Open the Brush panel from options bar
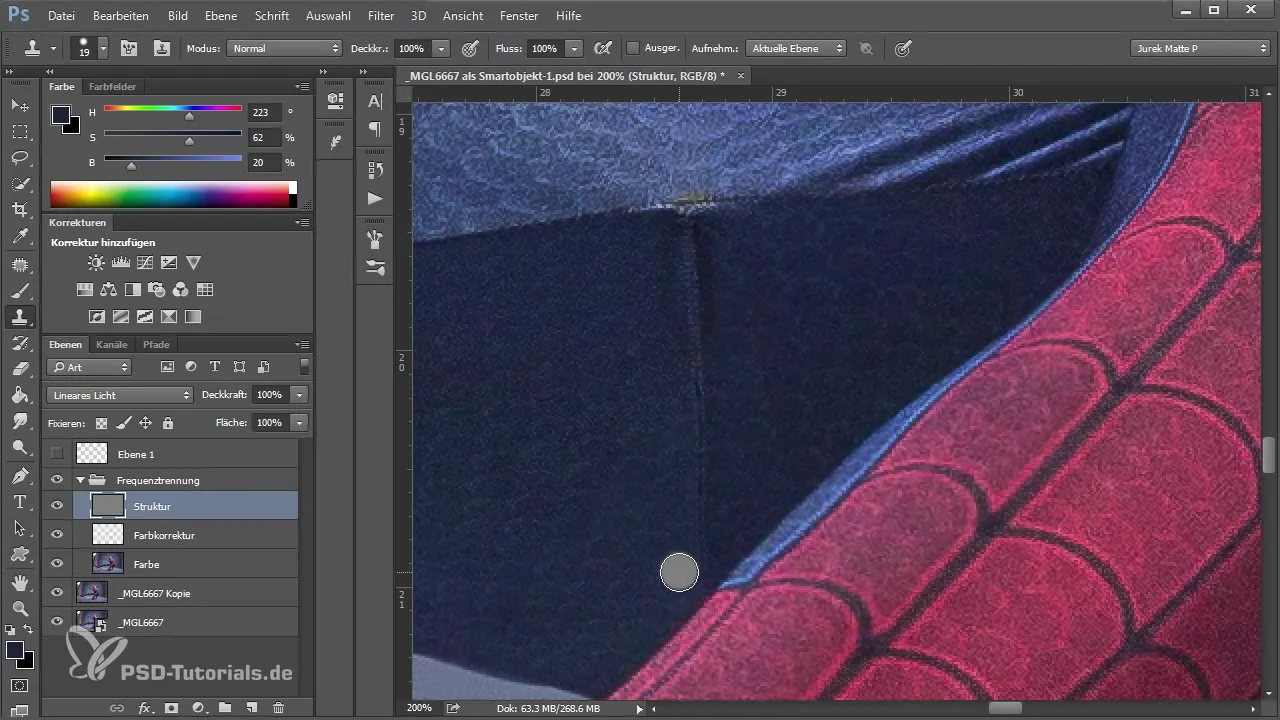The height and width of the screenshot is (720, 1280). click(x=129, y=48)
